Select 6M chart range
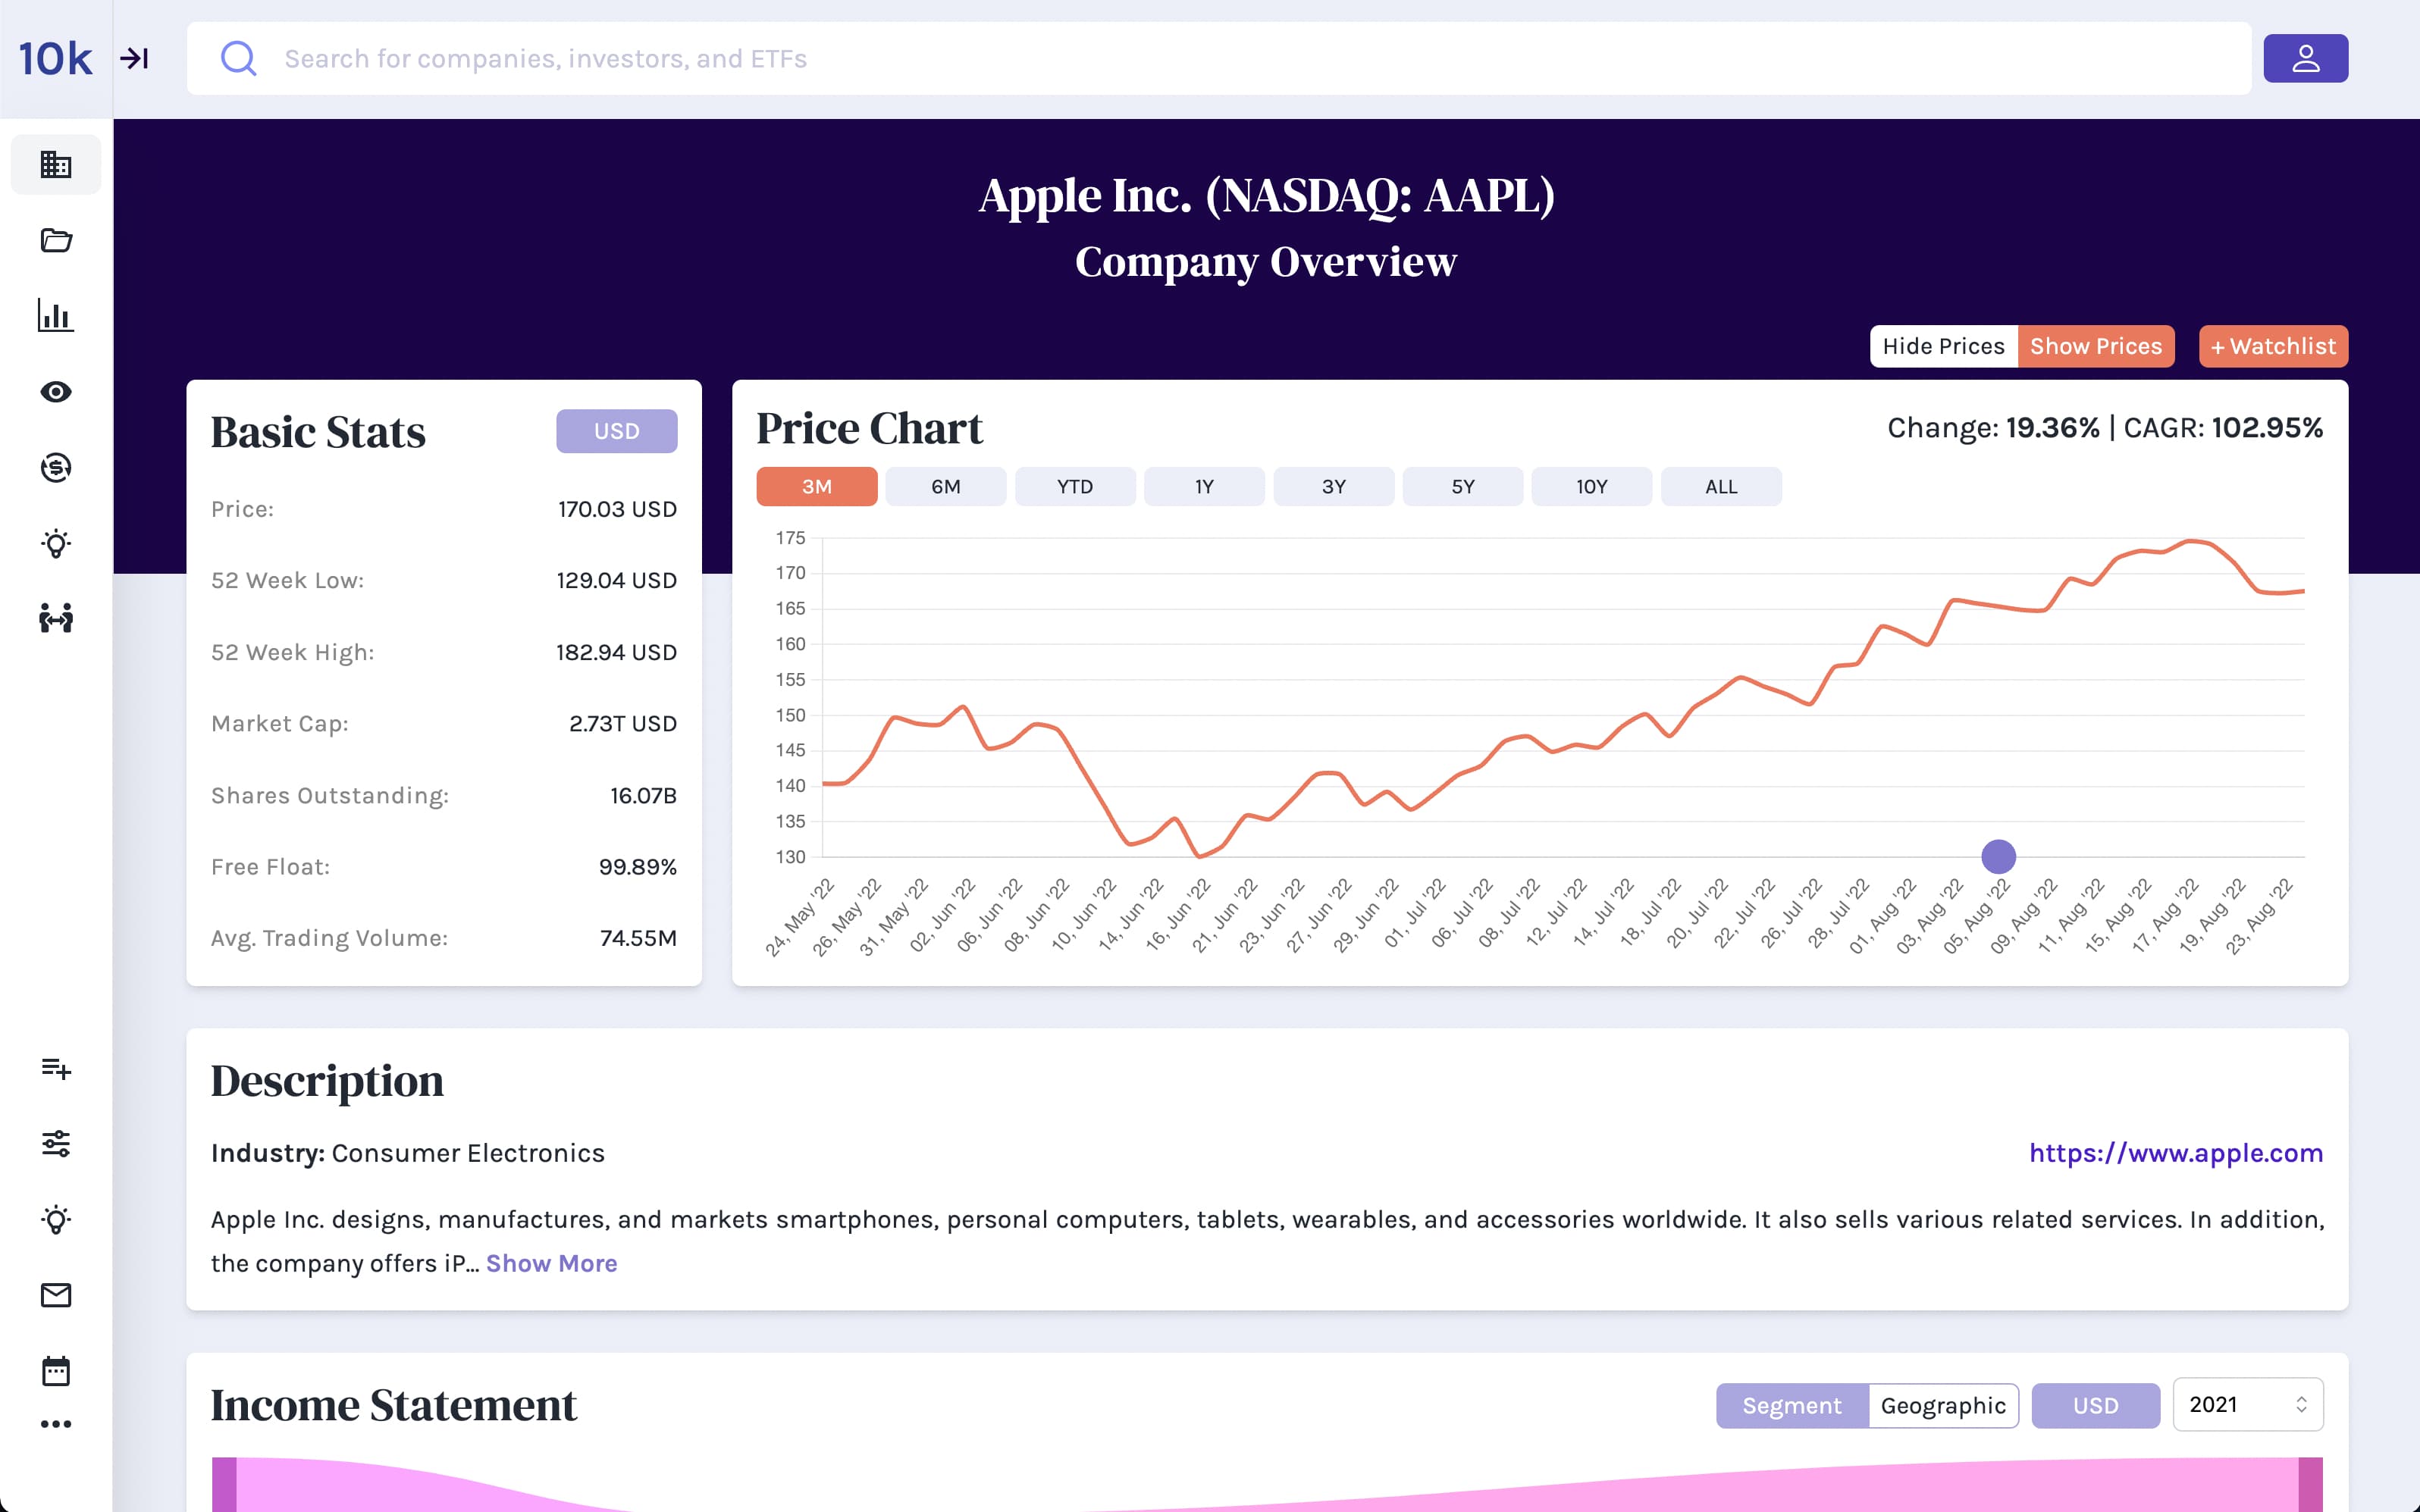The width and height of the screenshot is (2420, 1512). pyautogui.click(x=946, y=487)
